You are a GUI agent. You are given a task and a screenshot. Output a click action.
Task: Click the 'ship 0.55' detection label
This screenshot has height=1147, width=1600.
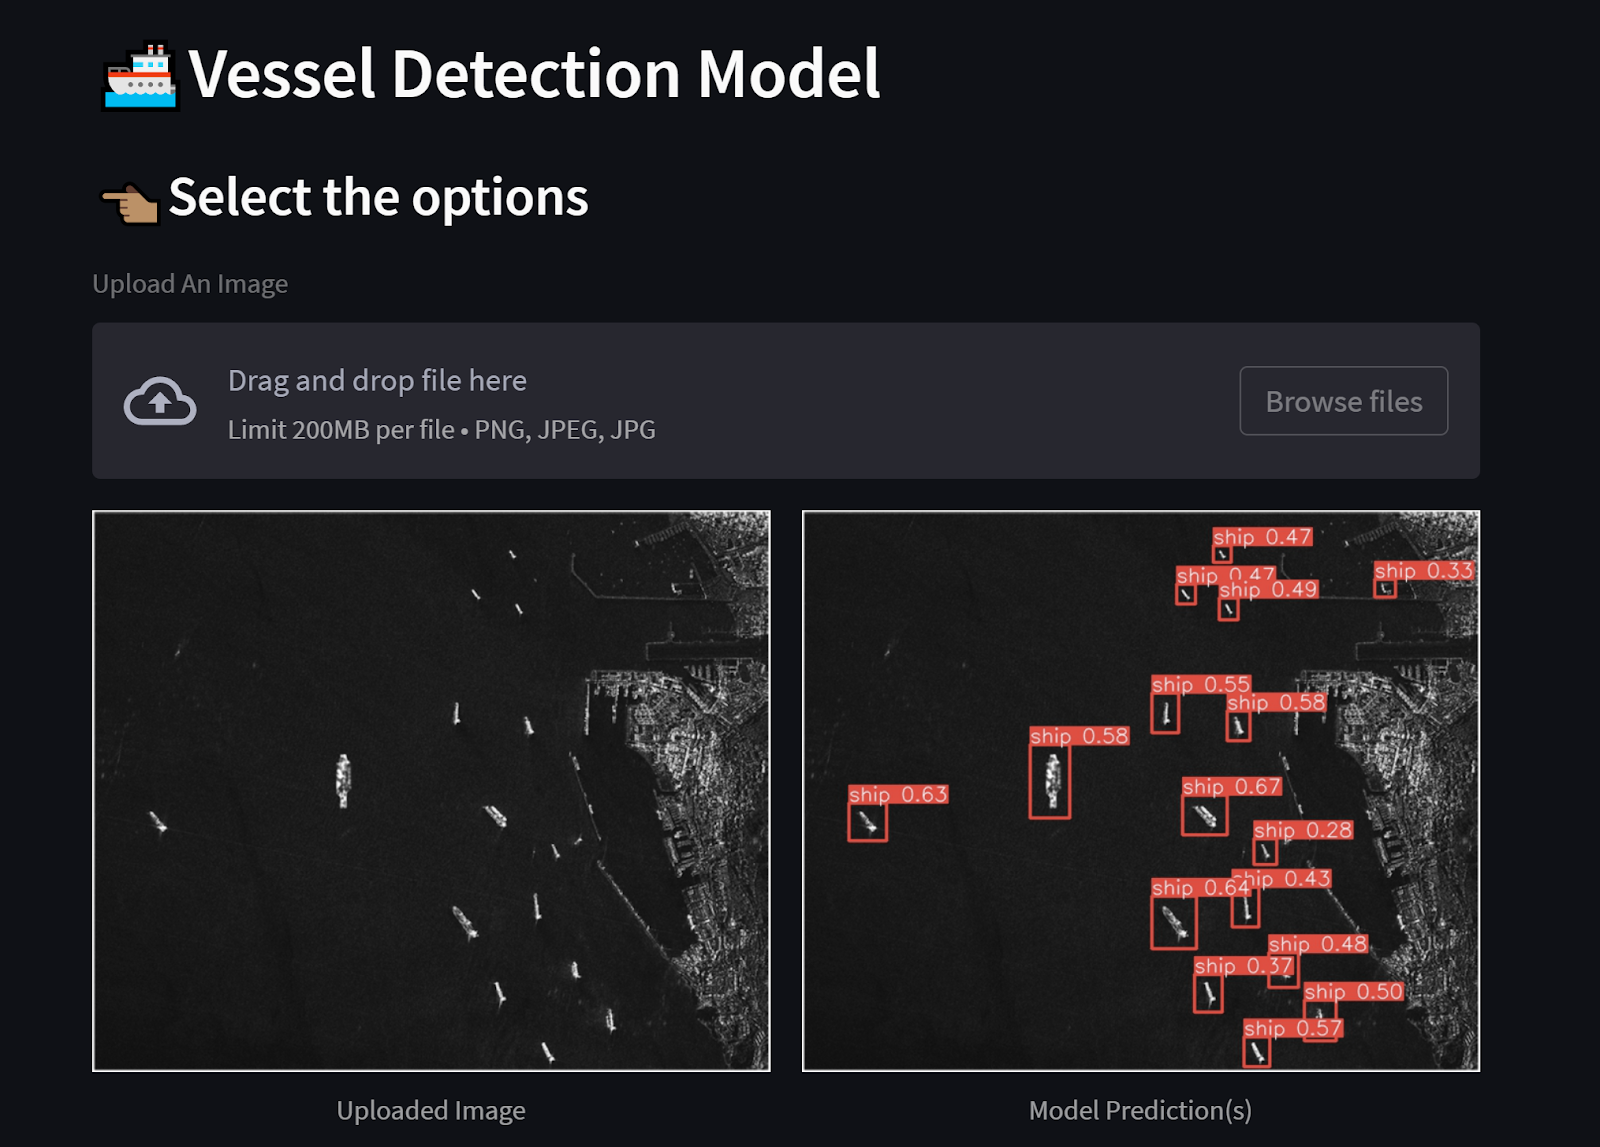coord(1200,685)
